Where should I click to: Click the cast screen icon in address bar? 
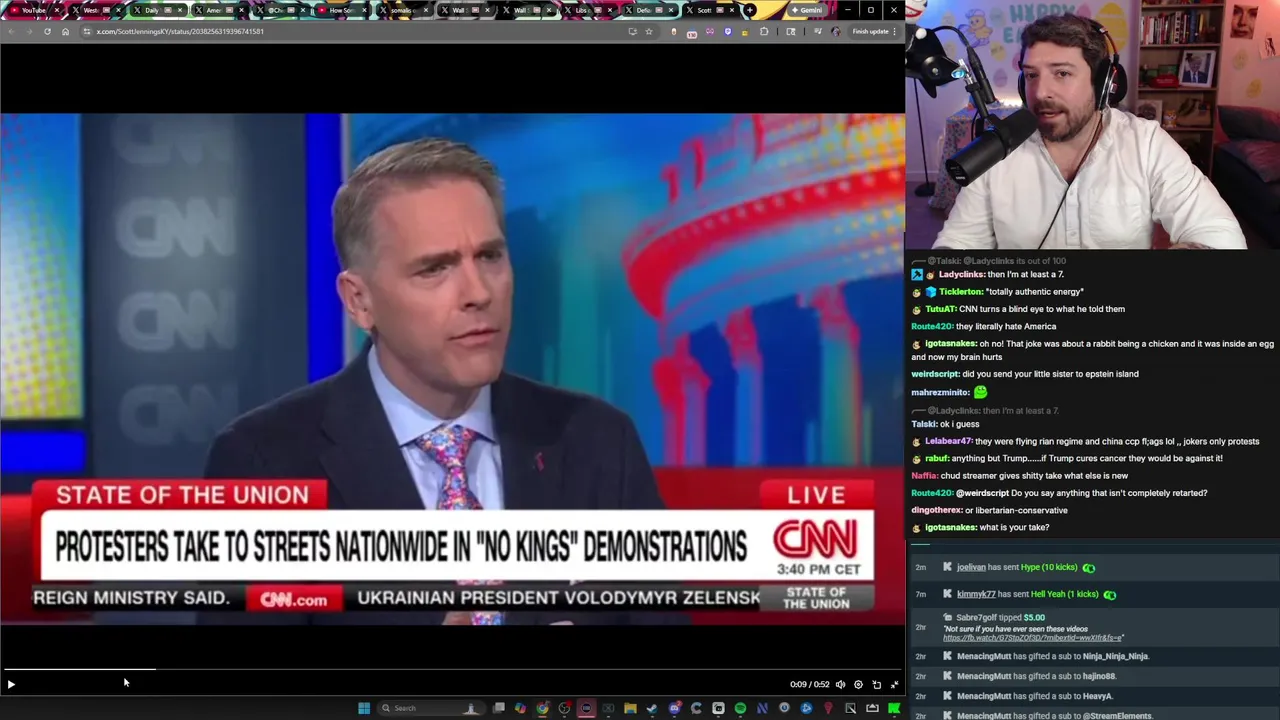click(x=632, y=31)
